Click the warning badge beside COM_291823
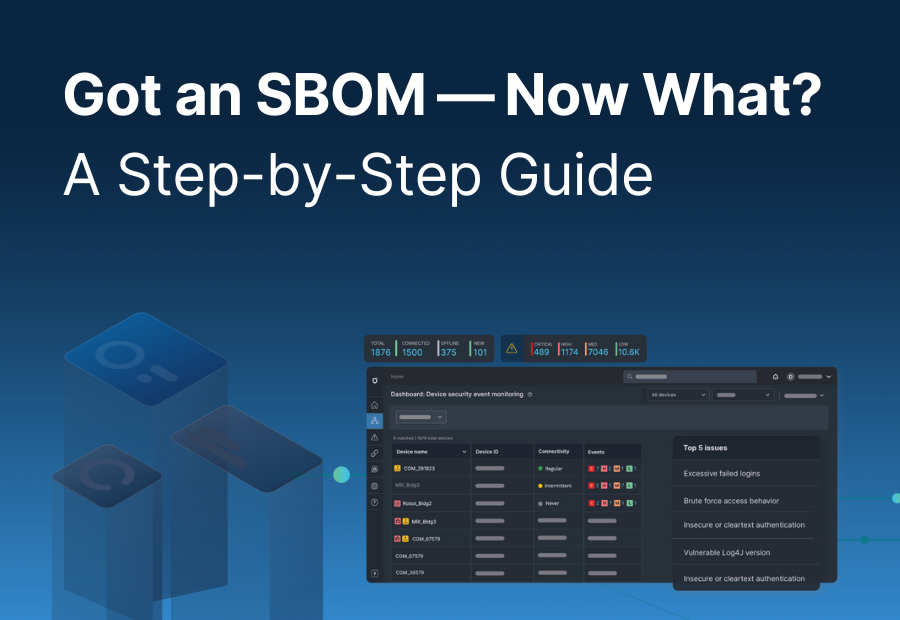The width and height of the screenshot is (900, 620). (397, 469)
